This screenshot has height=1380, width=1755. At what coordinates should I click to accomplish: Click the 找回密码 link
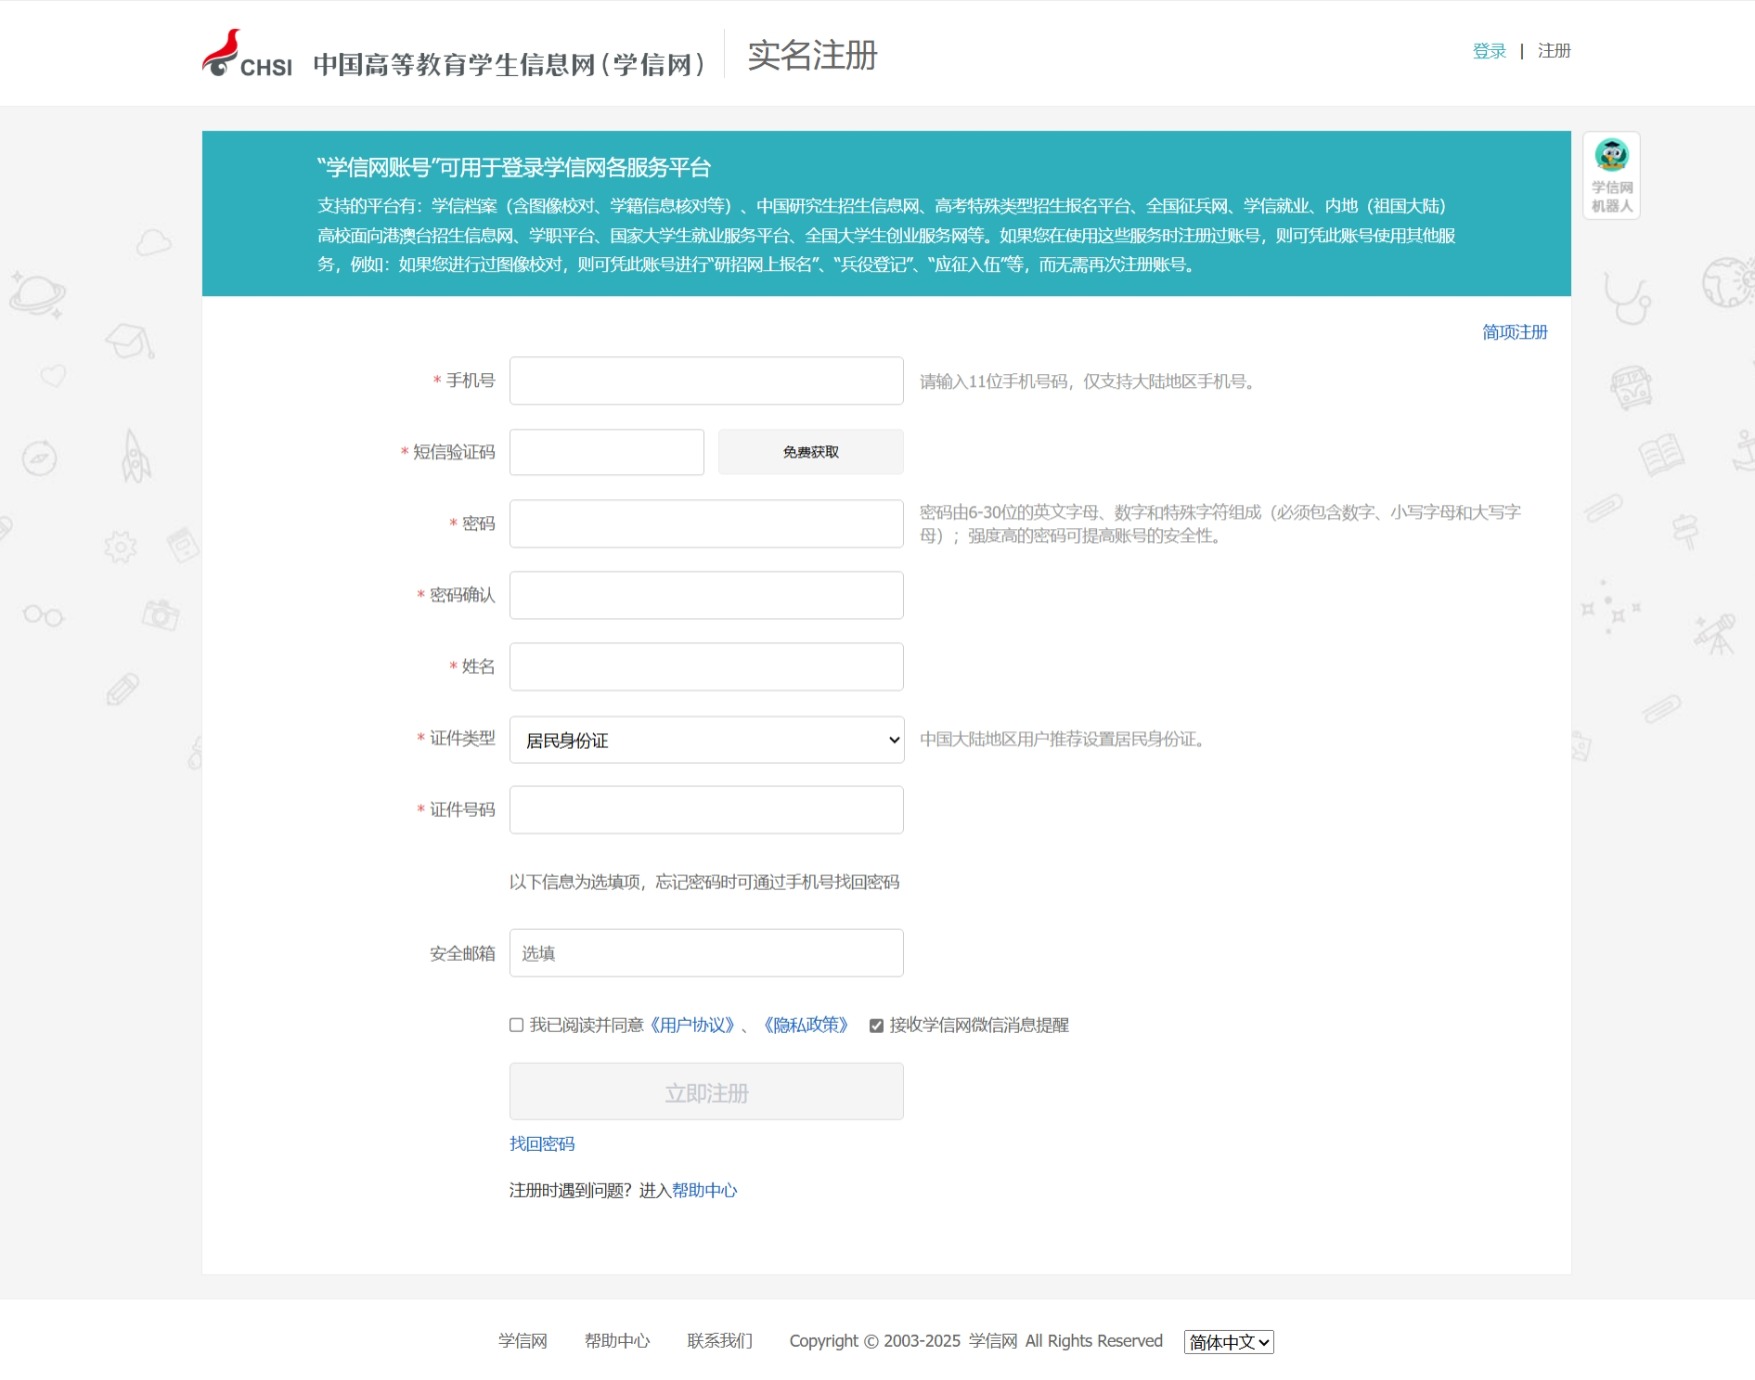click(x=542, y=1144)
